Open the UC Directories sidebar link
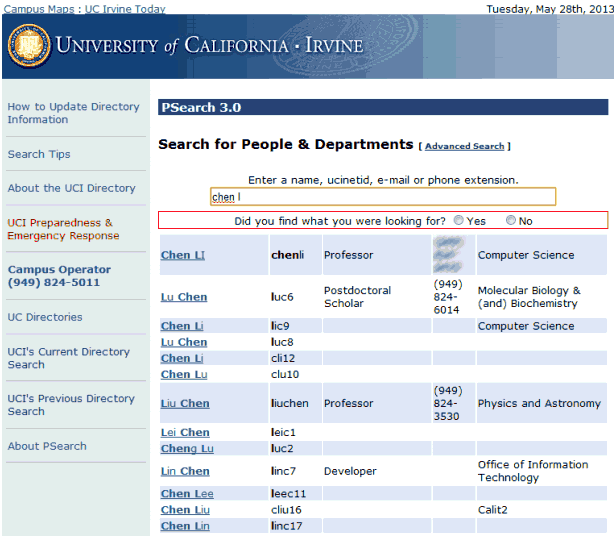Viewport: 615px width, 536px height. pos(45,317)
